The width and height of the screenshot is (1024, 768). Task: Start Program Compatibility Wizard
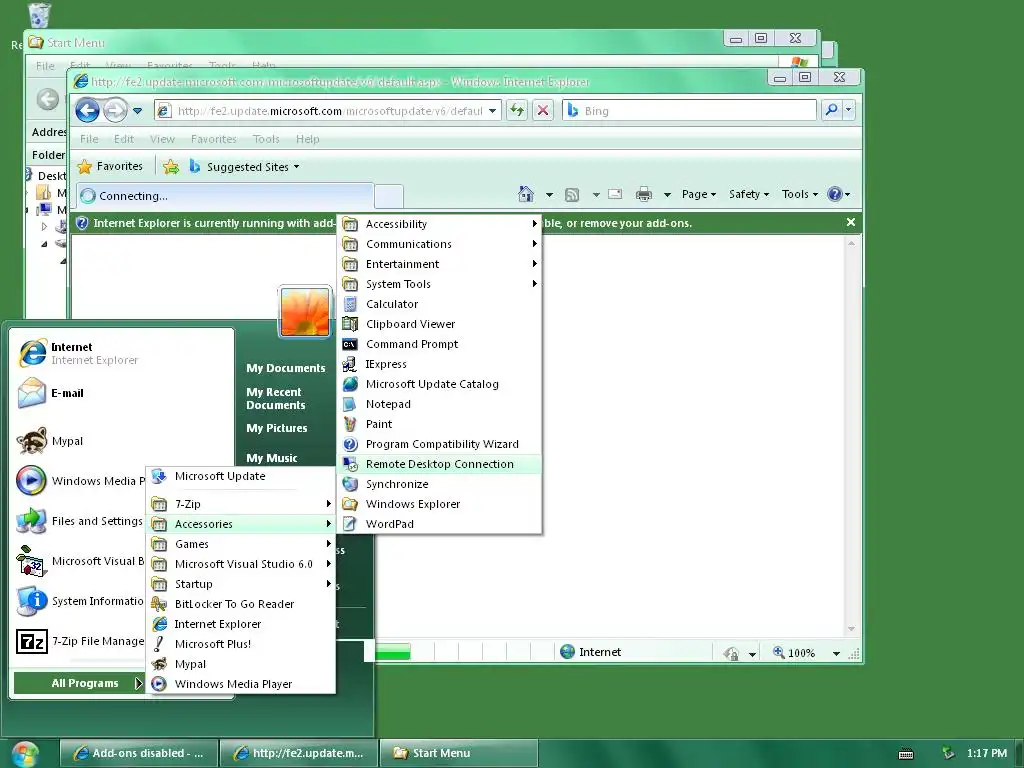(x=440, y=444)
